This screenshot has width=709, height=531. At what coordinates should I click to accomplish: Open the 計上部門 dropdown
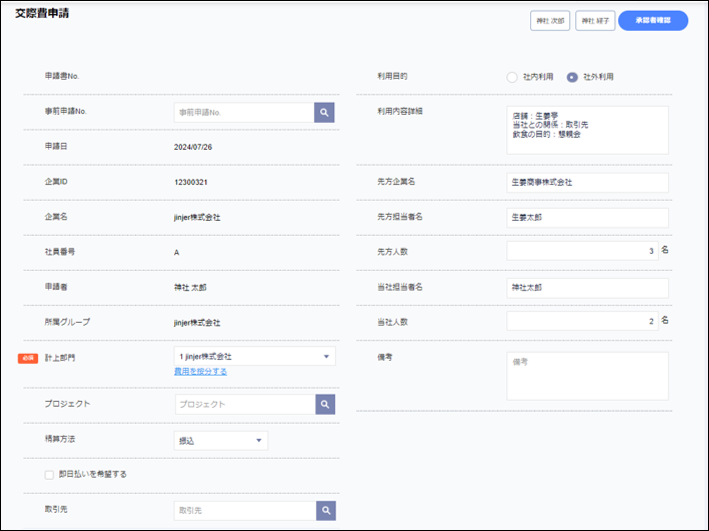click(x=254, y=356)
